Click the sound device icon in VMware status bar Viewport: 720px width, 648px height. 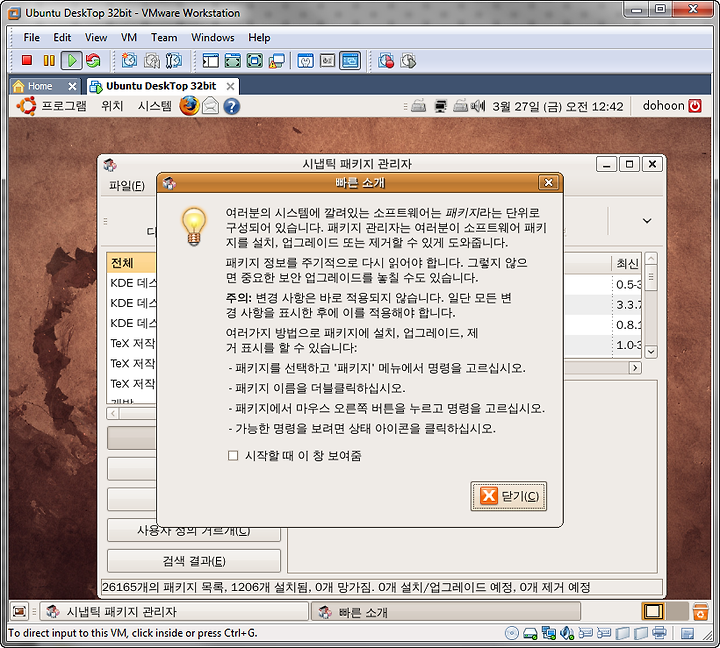568,633
